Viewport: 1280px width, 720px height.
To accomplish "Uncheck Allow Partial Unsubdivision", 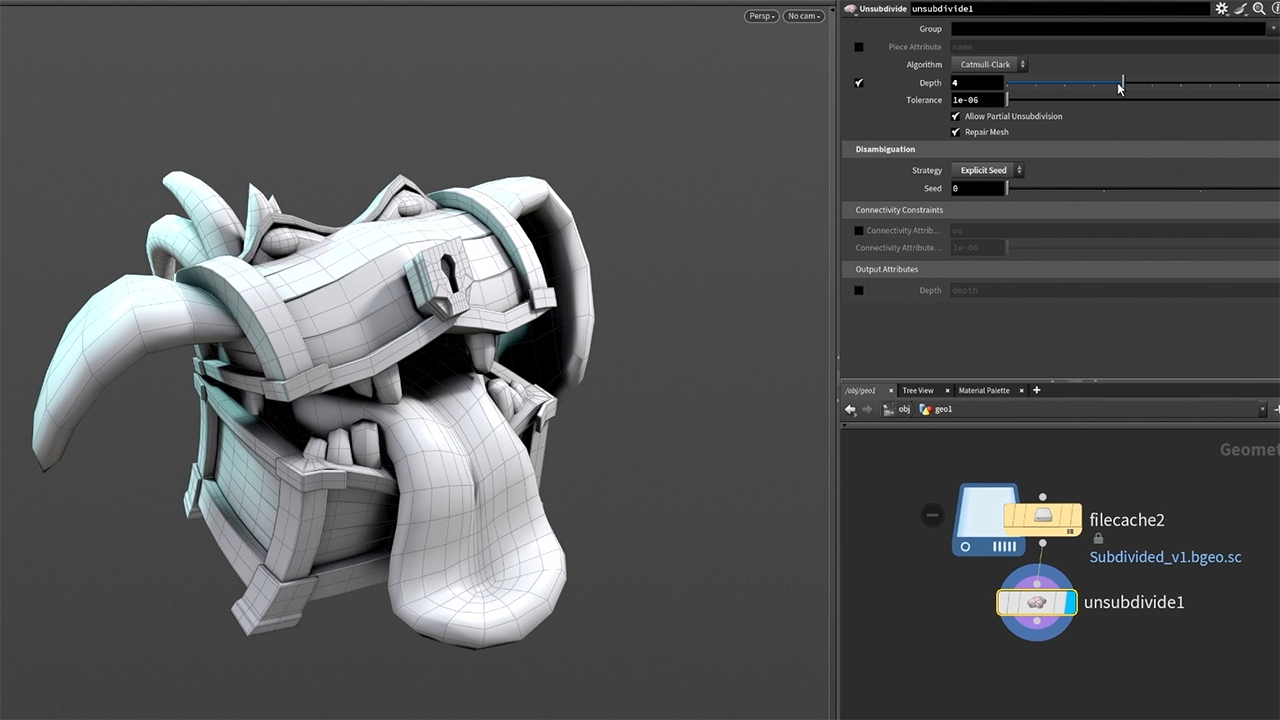I will click(x=956, y=116).
